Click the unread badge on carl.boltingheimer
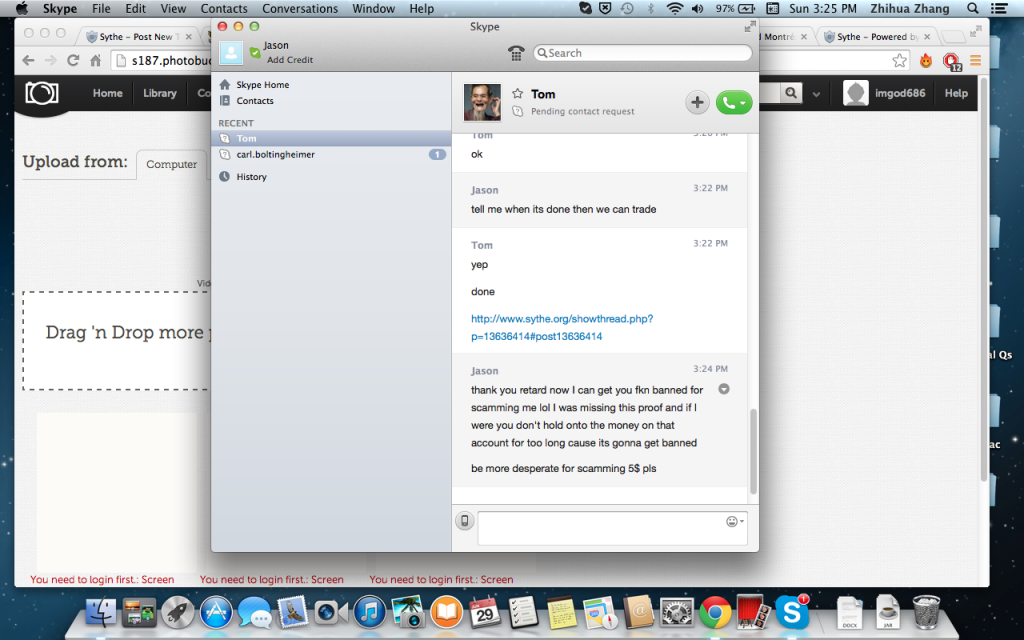1024x640 pixels. tap(437, 155)
